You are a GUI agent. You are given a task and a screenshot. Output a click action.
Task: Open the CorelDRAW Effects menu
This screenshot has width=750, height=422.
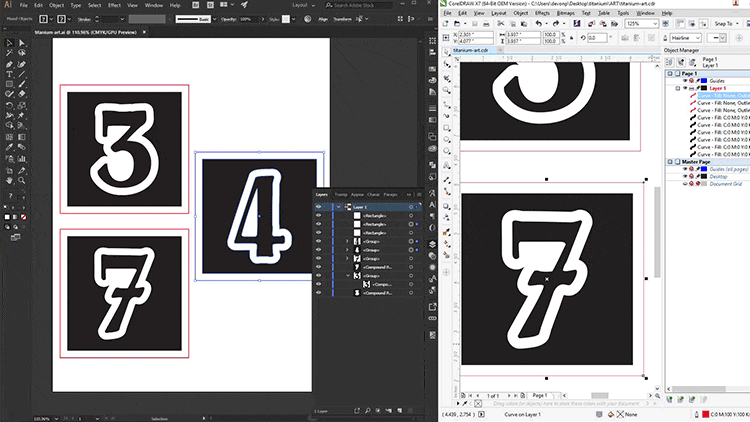coord(542,13)
